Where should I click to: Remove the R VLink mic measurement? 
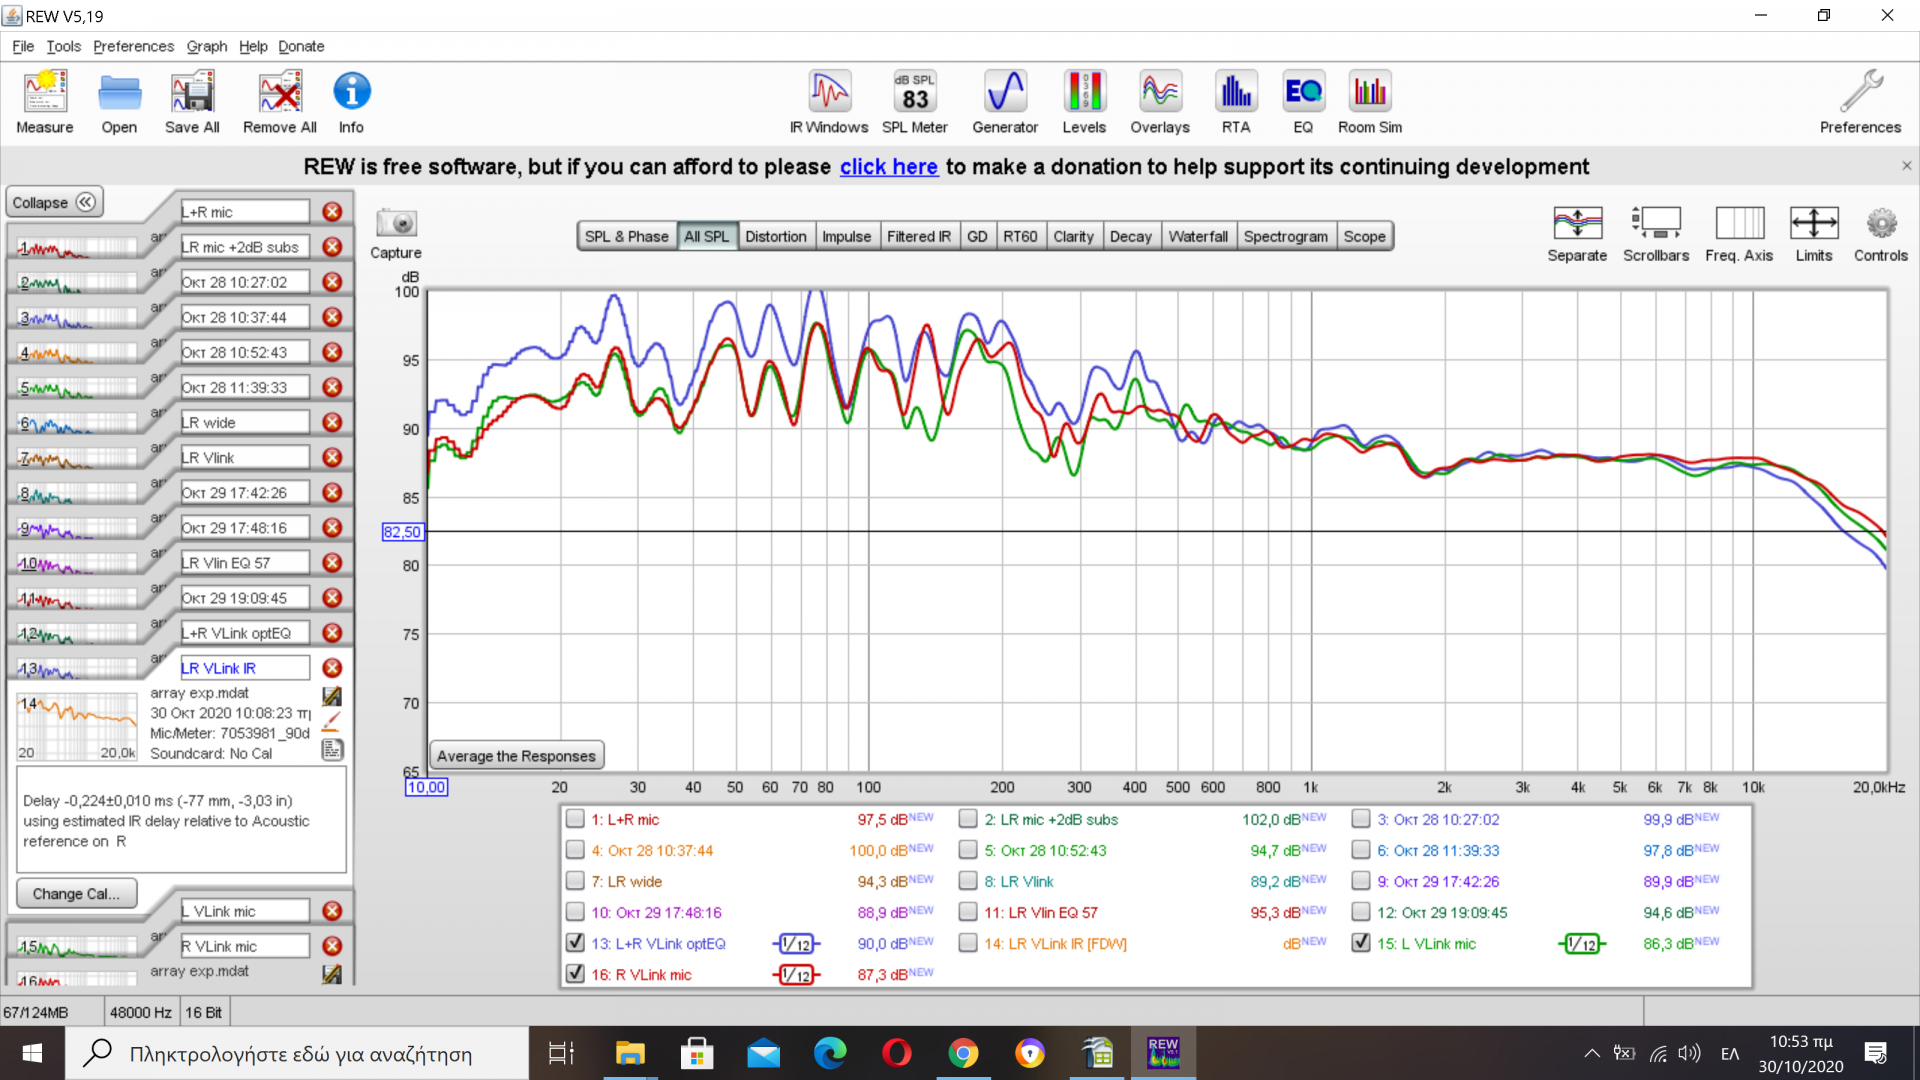point(332,946)
